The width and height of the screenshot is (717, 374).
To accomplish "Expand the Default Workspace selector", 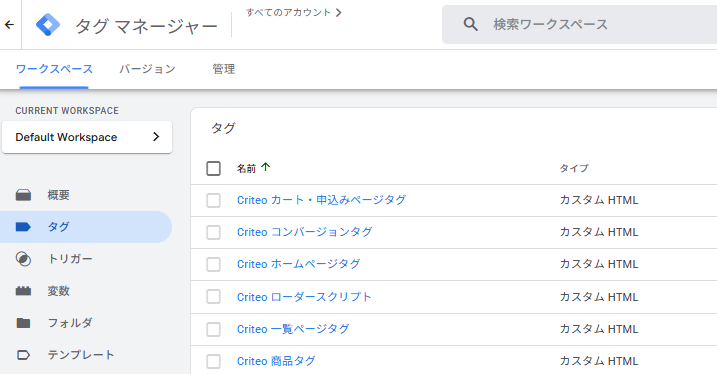I will [x=87, y=137].
